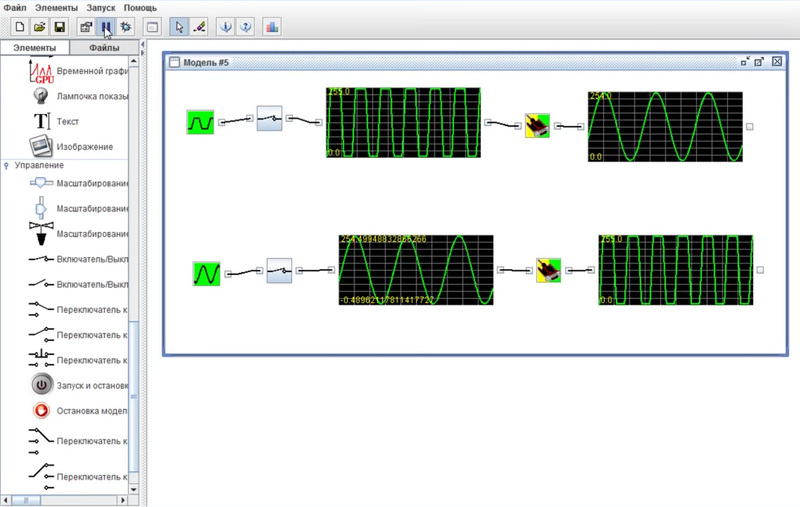Open the Элементы menu
This screenshot has height=507, width=800.
56,8
